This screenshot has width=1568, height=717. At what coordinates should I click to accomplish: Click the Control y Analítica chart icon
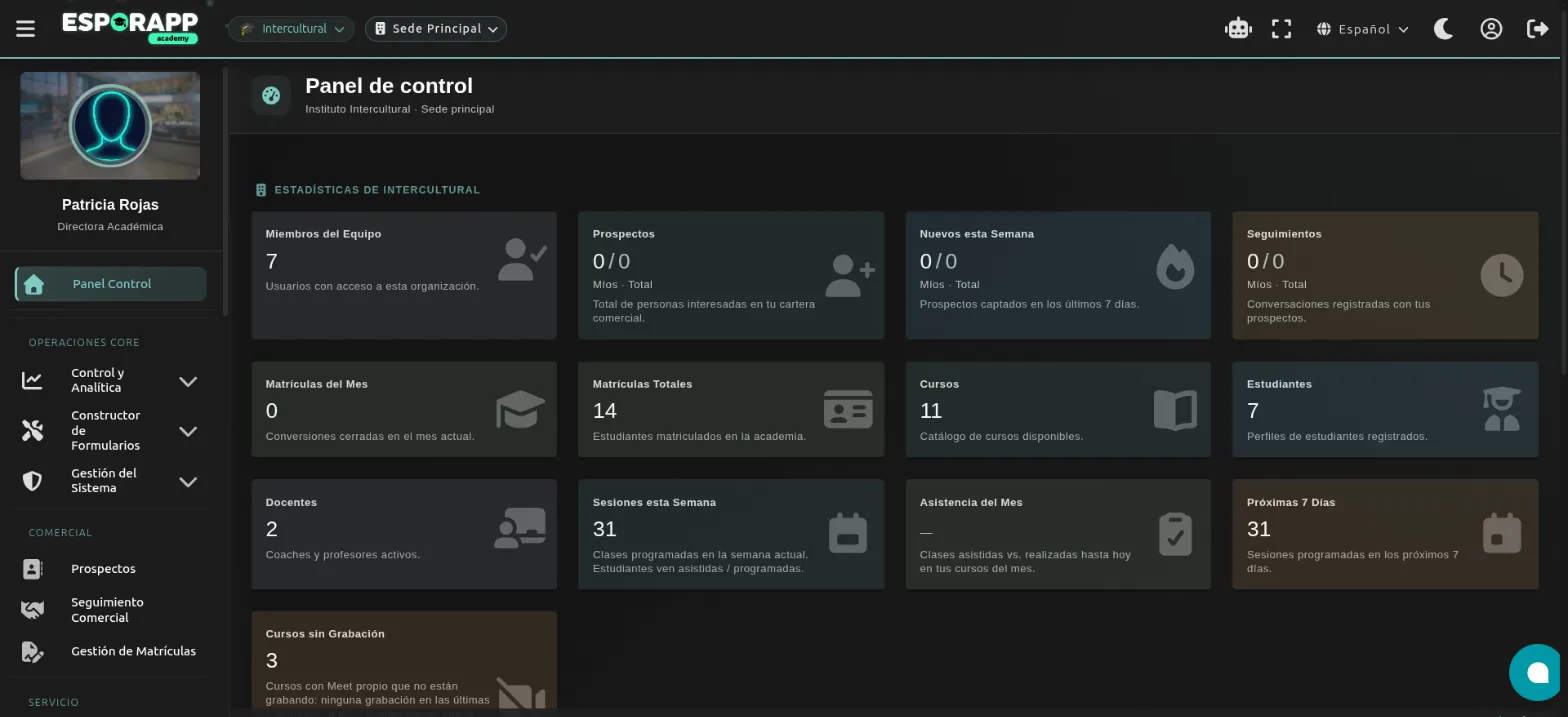click(x=32, y=380)
